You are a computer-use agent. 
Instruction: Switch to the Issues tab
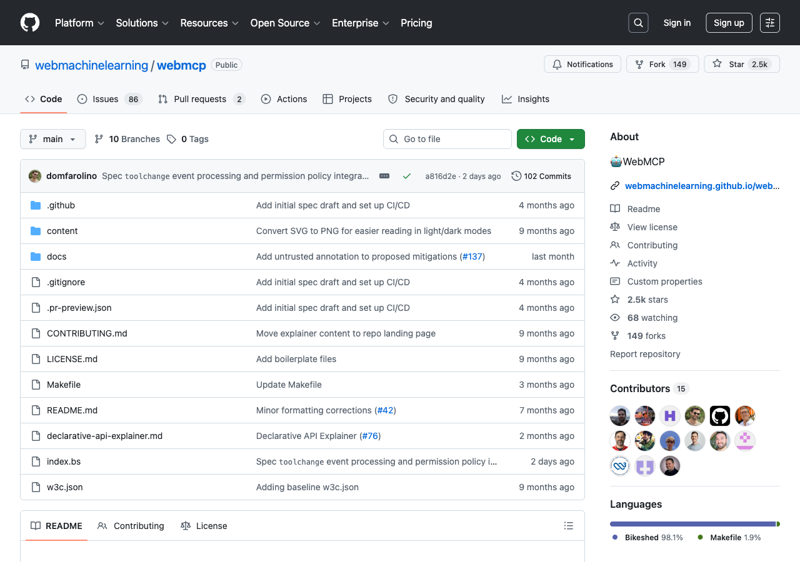(x=109, y=99)
